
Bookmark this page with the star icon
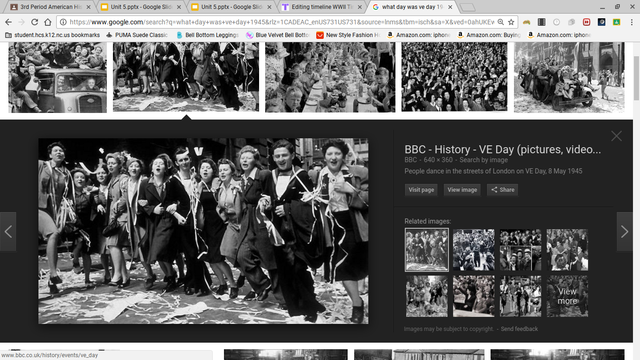(511, 22)
